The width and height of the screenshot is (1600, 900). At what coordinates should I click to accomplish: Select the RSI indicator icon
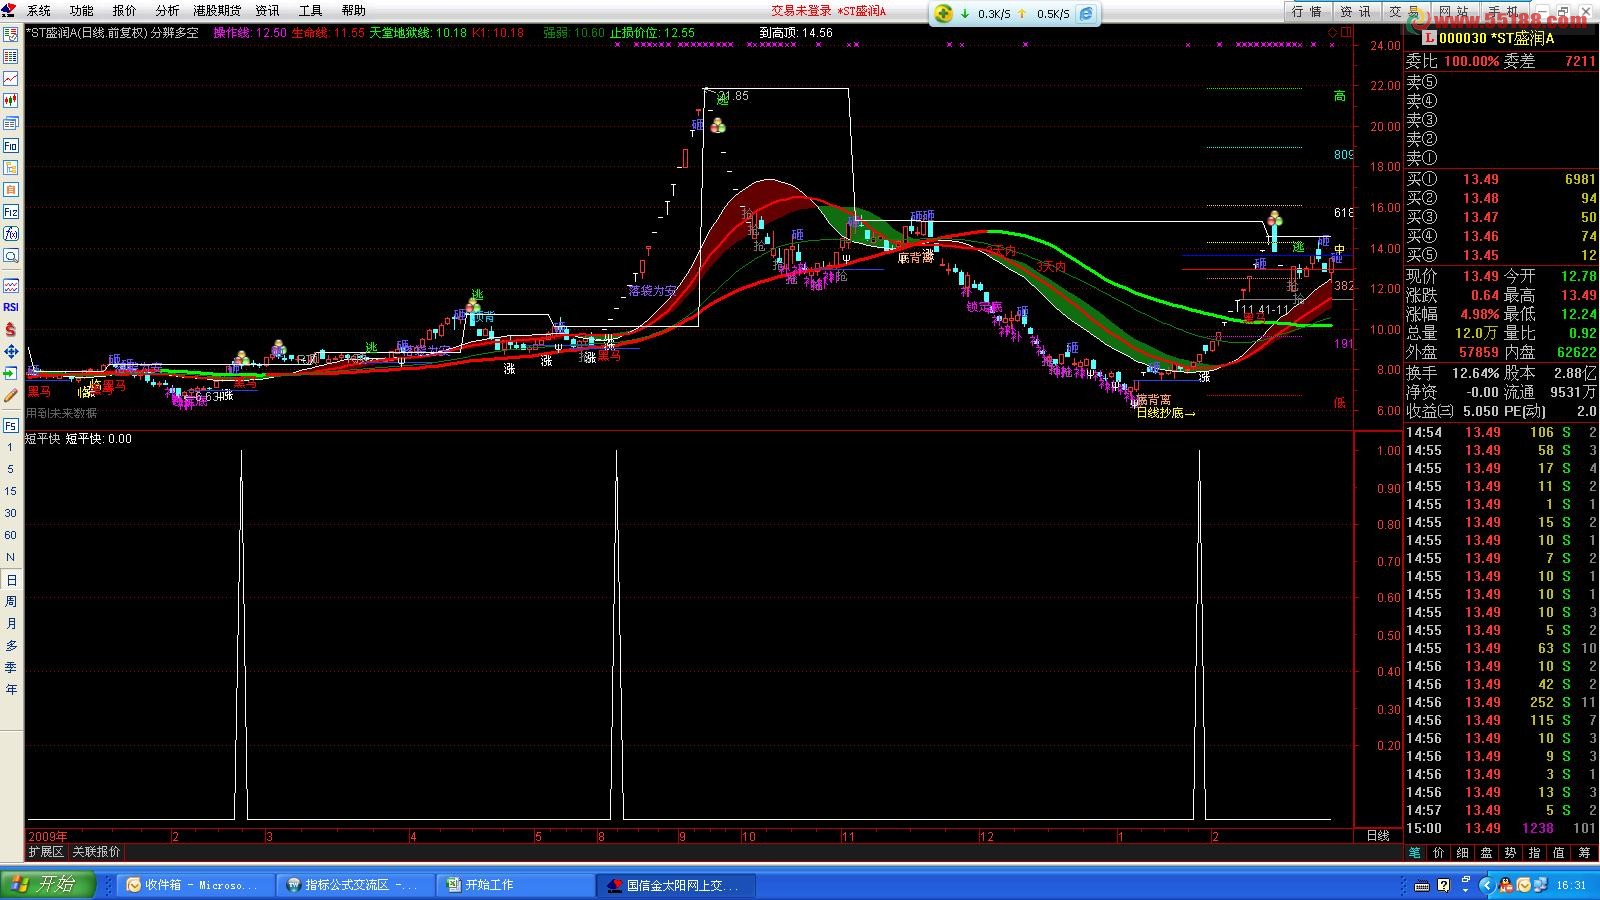11,307
